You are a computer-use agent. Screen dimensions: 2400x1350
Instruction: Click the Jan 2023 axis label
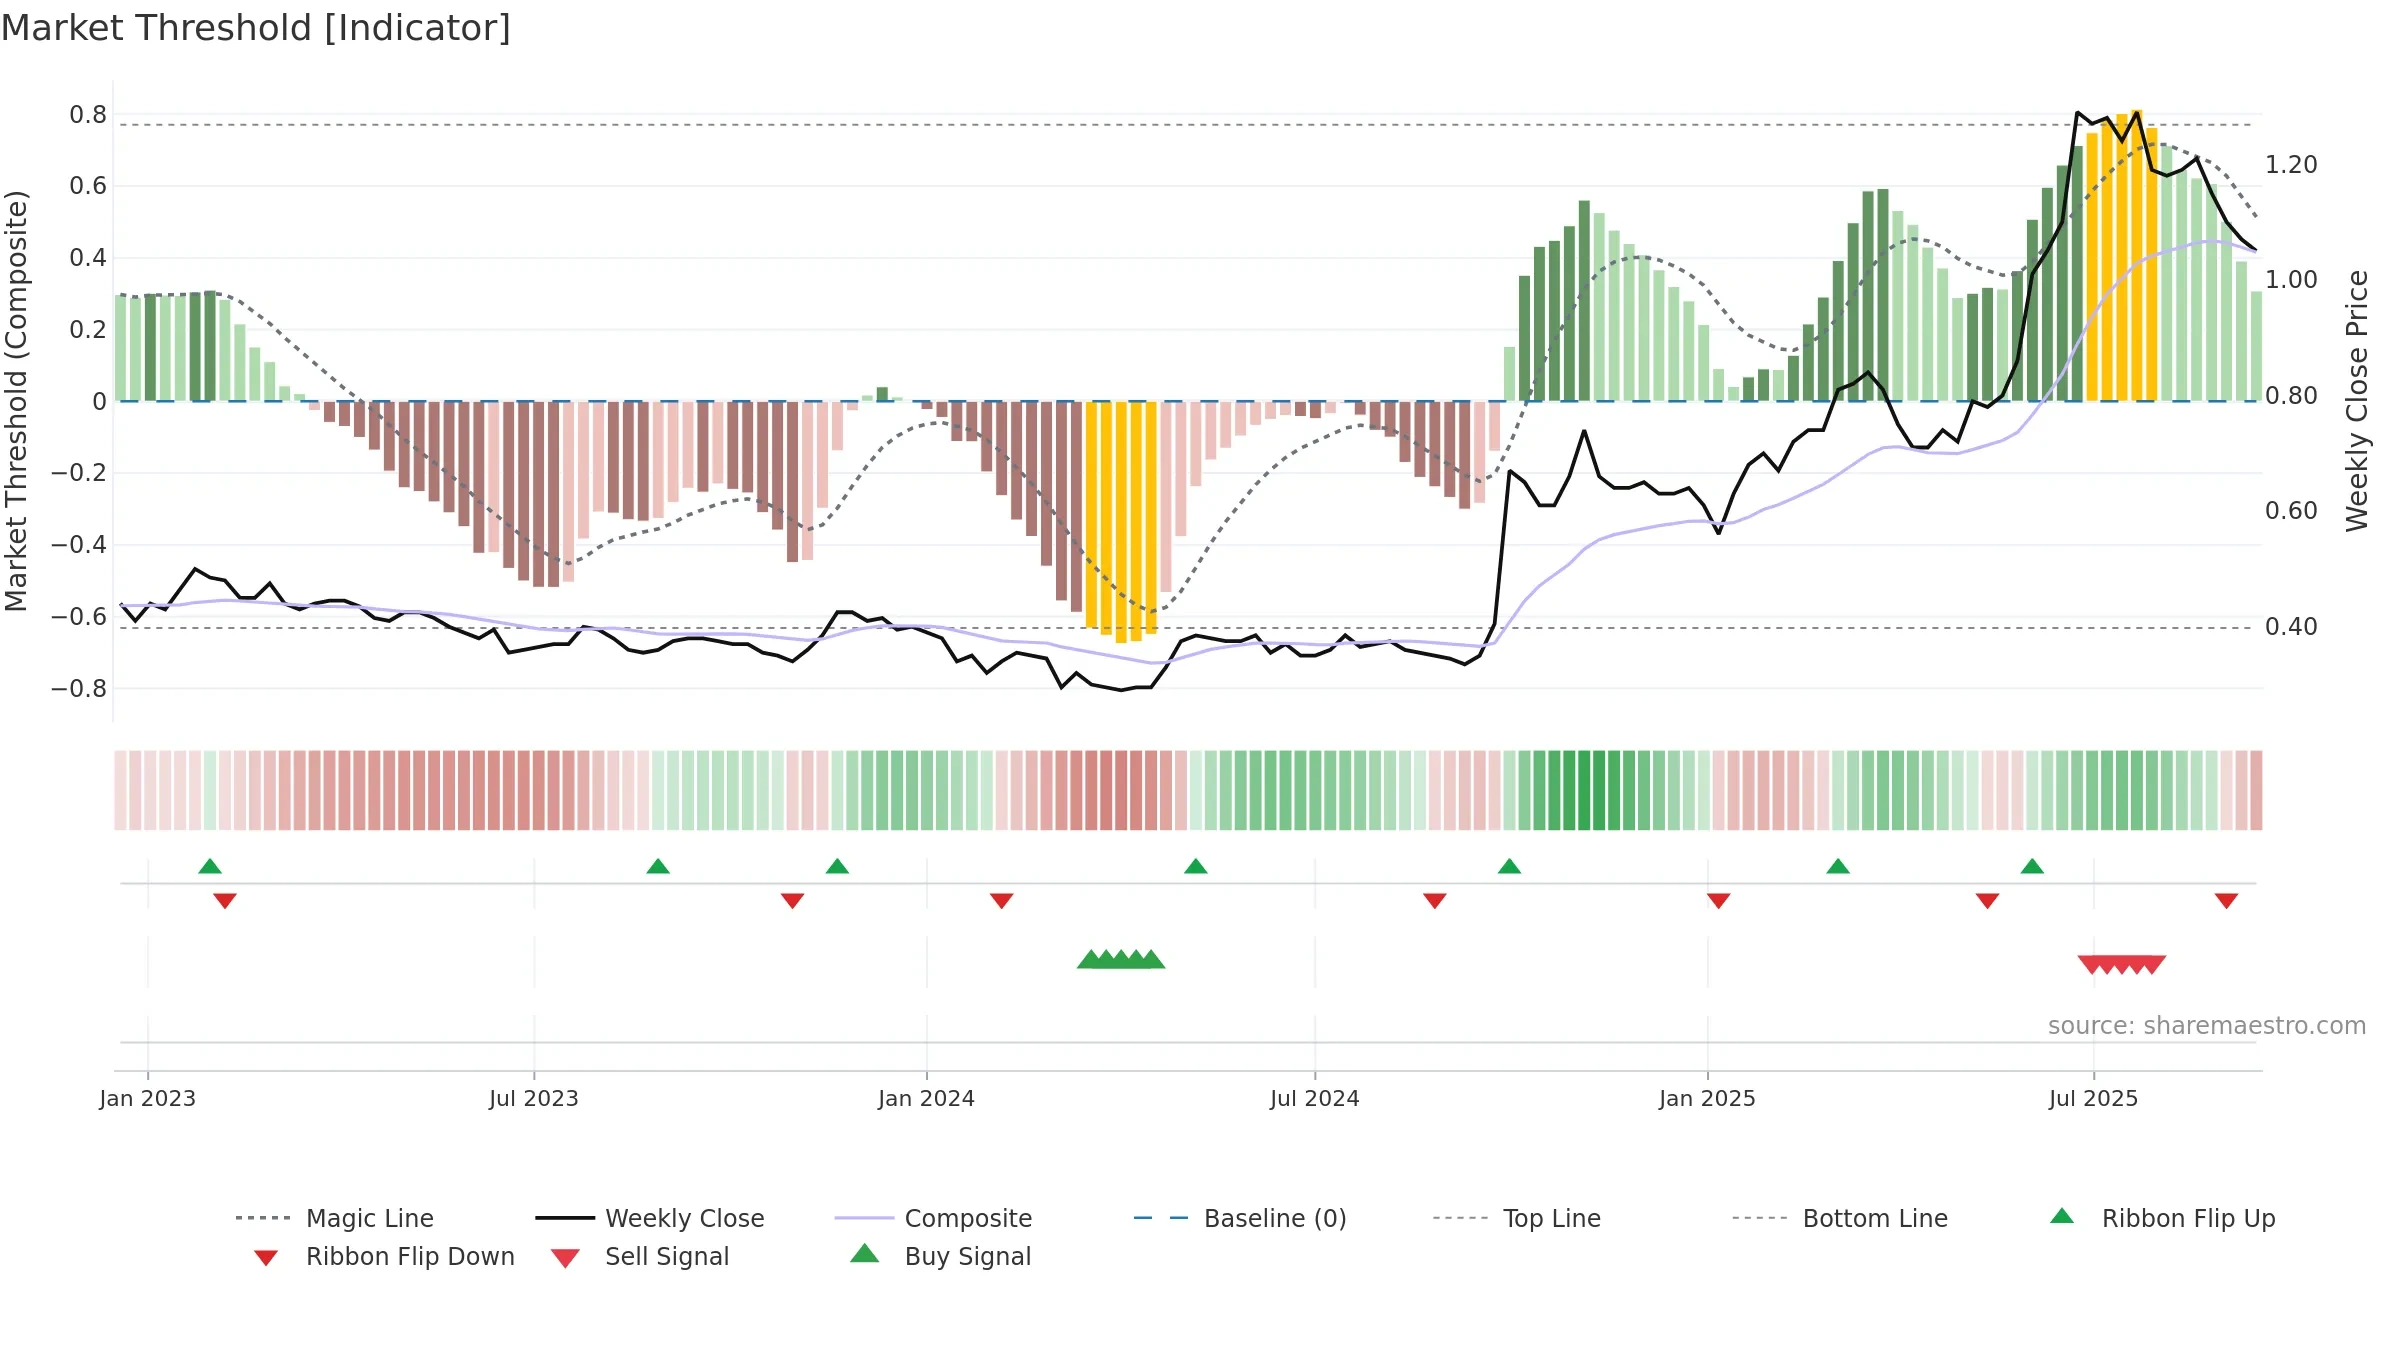tap(148, 1098)
